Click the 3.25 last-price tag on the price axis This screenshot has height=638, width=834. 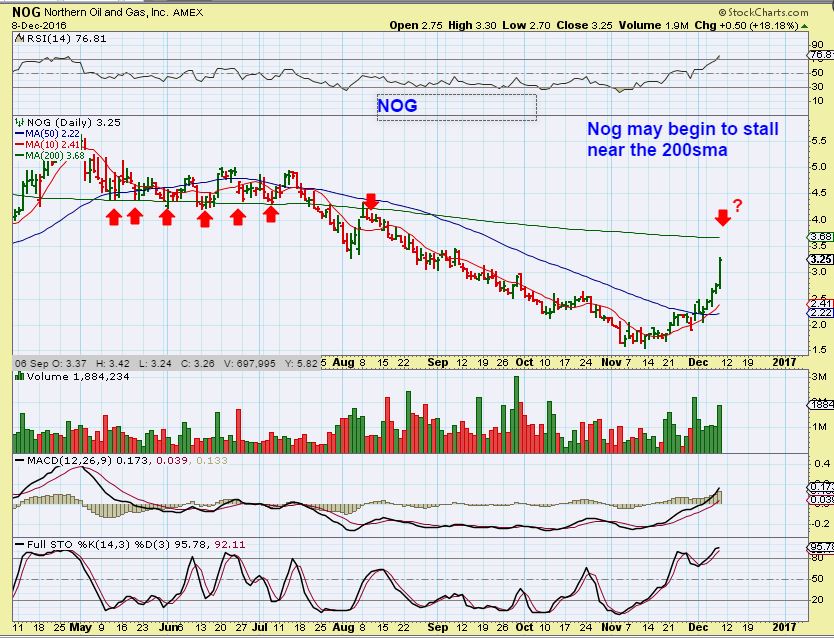pyautogui.click(x=820, y=259)
